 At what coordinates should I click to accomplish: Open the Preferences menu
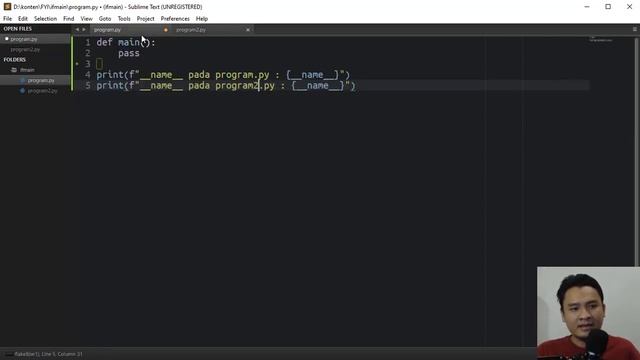175,19
